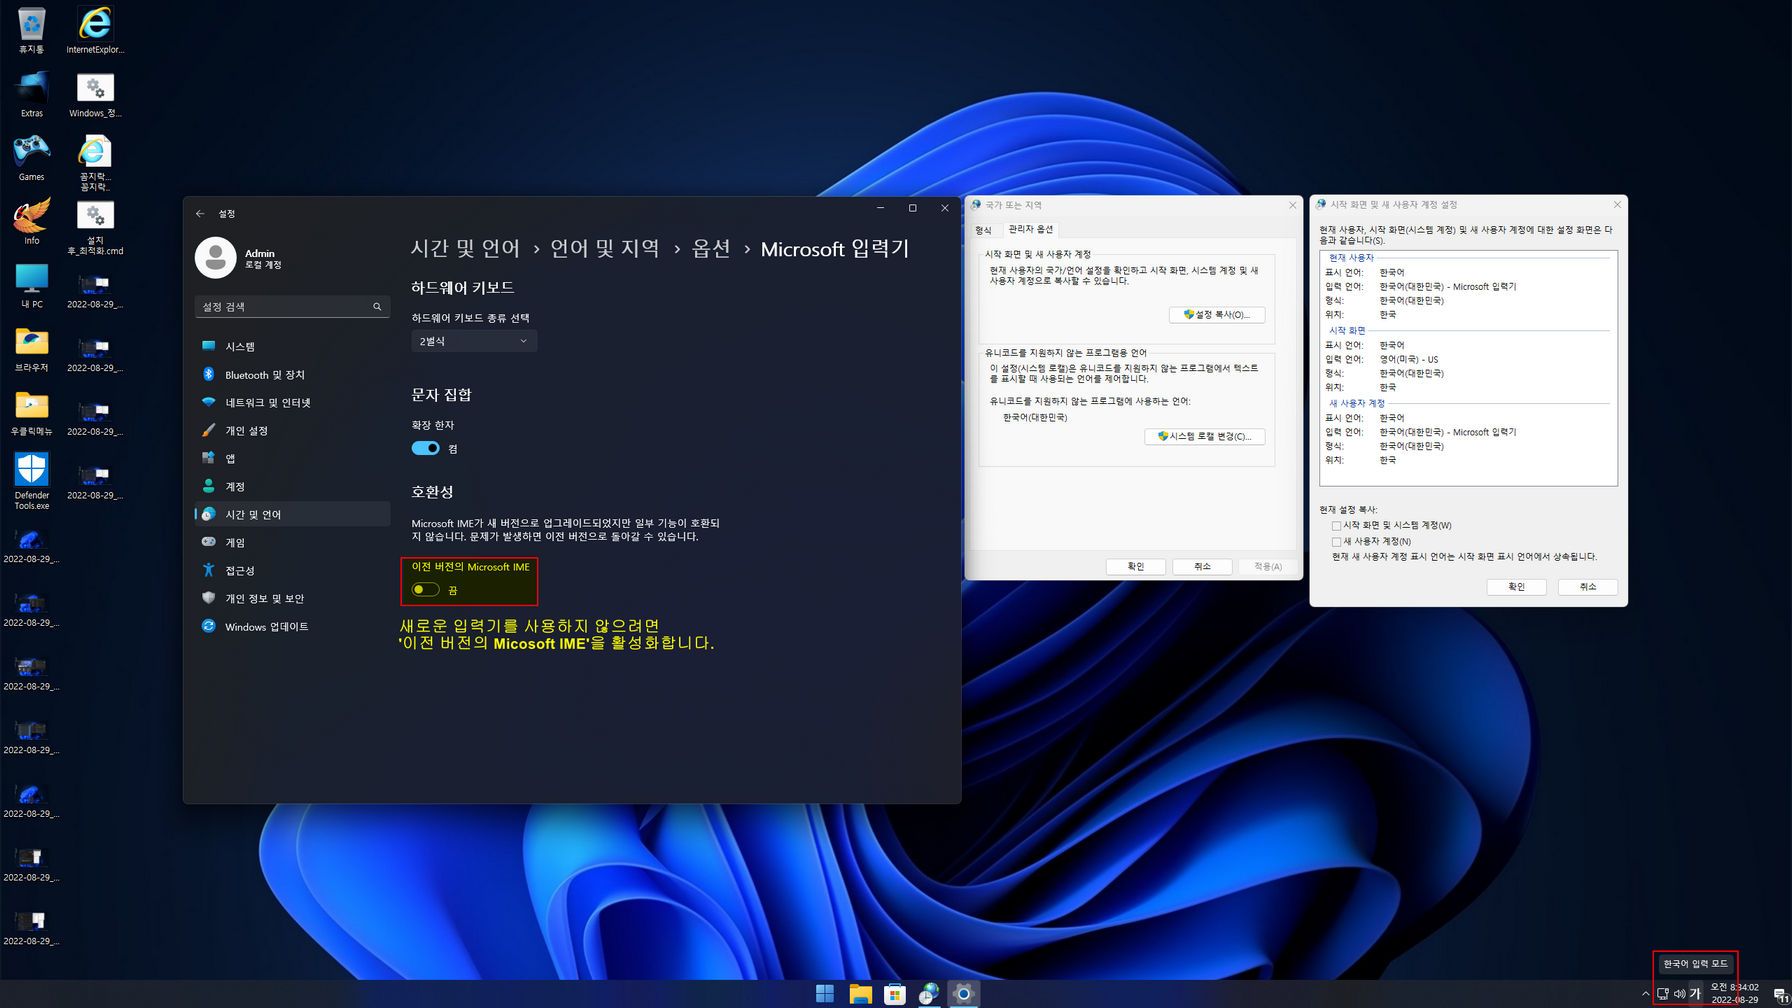
Task: Open the notification center icon
Action: click(1780, 994)
